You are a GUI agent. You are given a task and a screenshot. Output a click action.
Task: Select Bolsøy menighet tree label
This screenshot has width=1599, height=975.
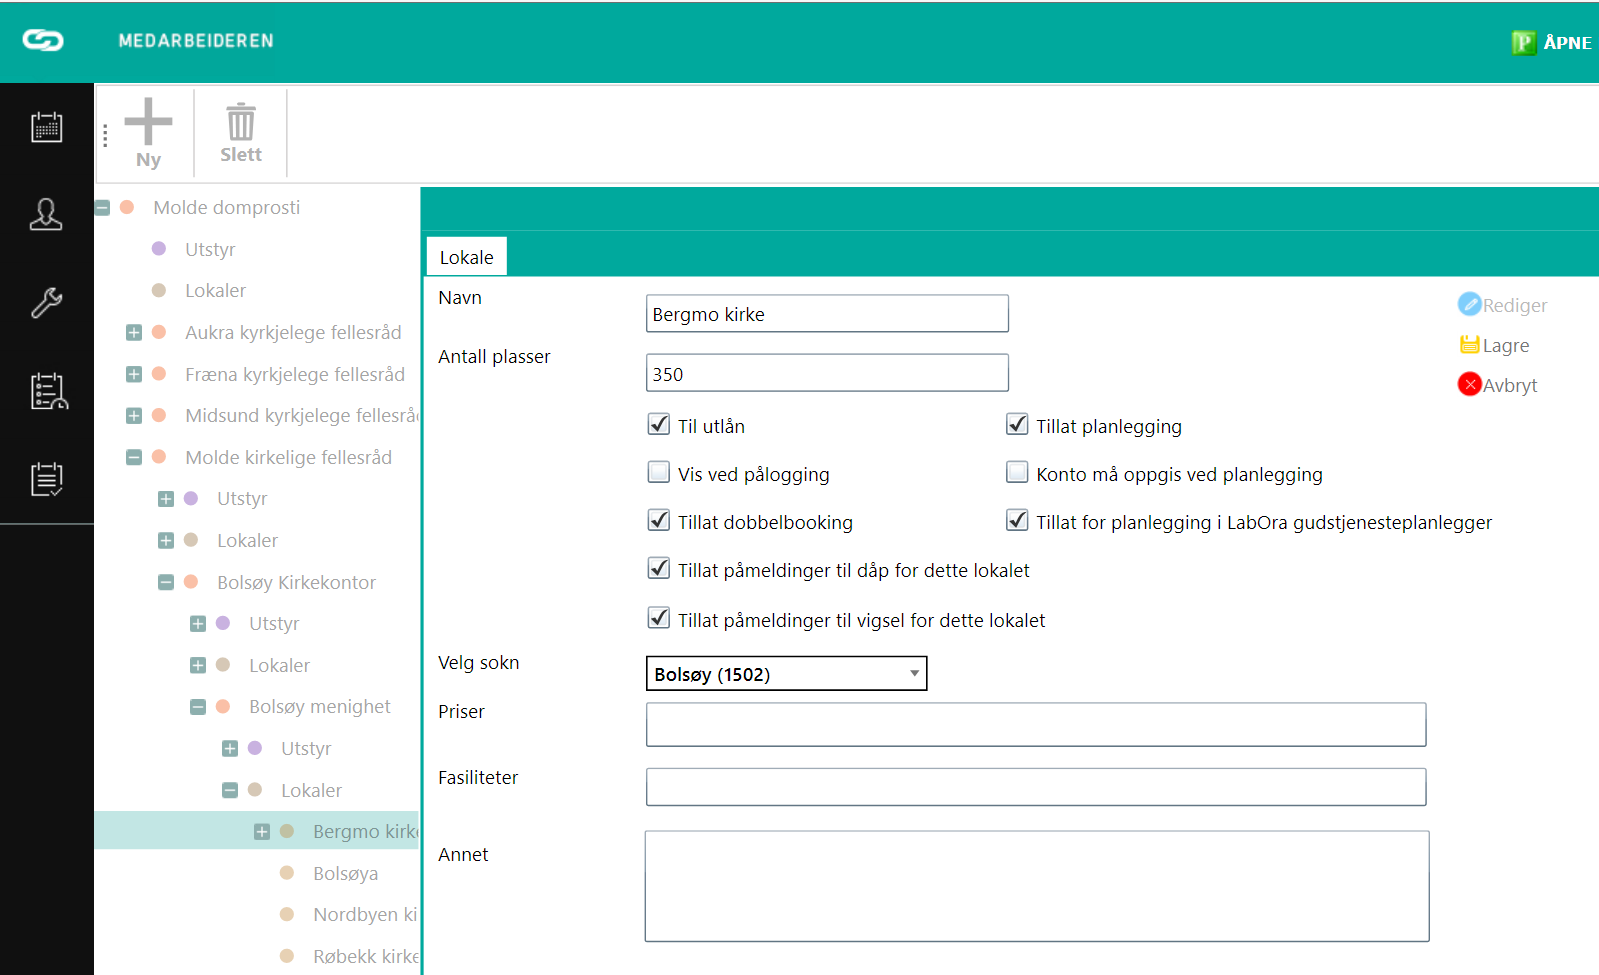pos(320,706)
